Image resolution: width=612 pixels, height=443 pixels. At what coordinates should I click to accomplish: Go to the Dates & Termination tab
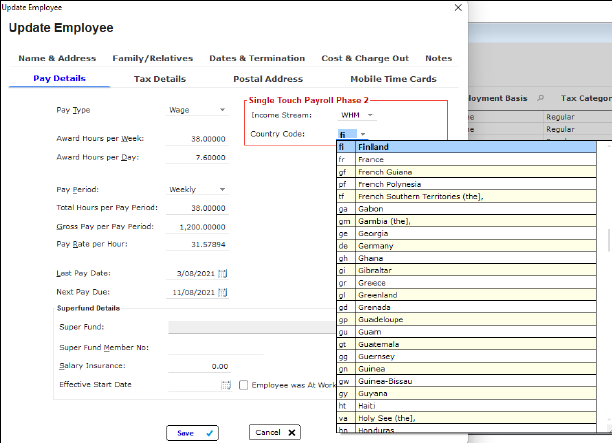[x=257, y=58]
